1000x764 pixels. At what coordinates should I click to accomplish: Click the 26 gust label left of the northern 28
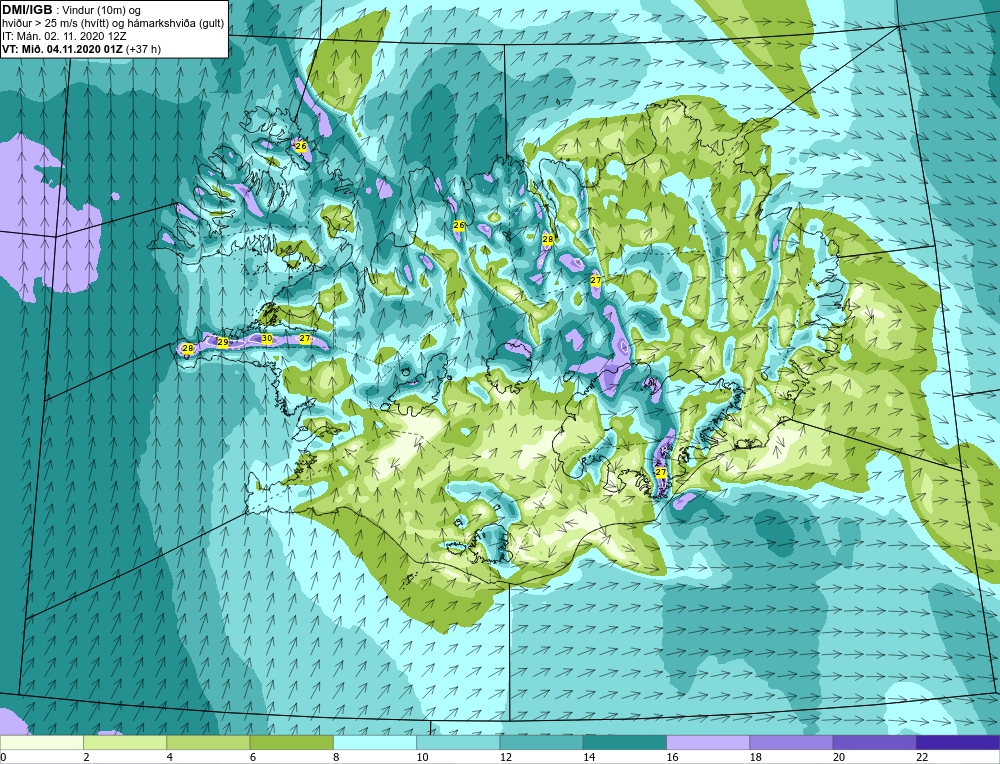[459, 225]
